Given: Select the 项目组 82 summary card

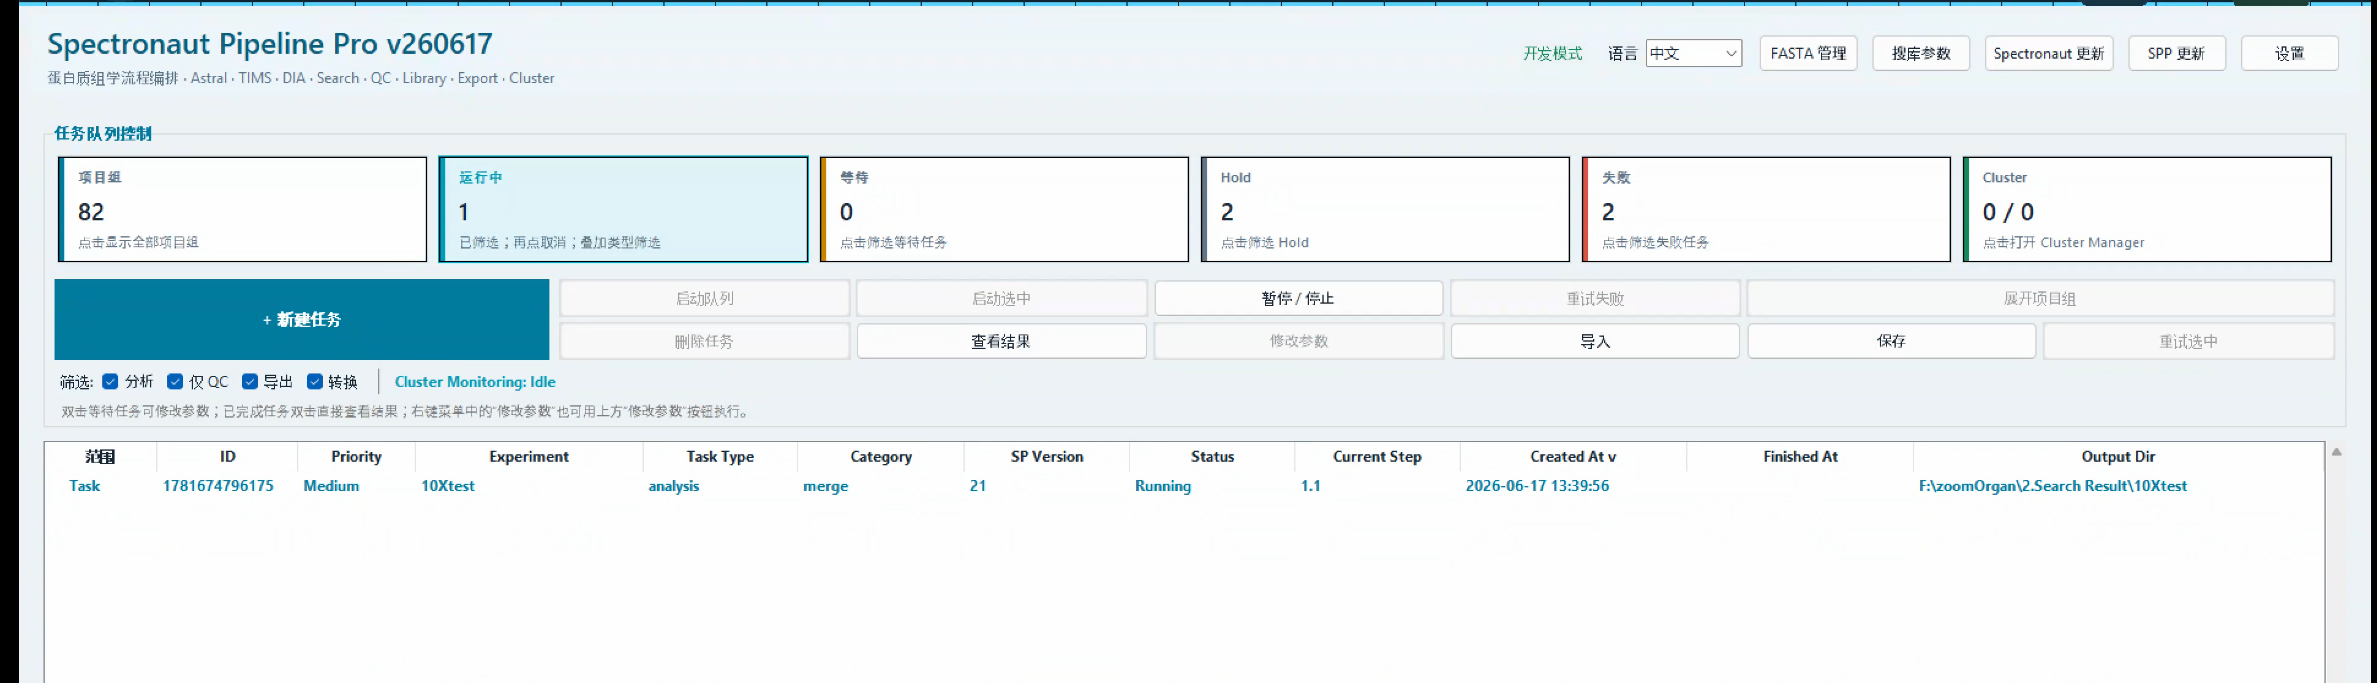Looking at the screenshot, I should coord(243,209).
